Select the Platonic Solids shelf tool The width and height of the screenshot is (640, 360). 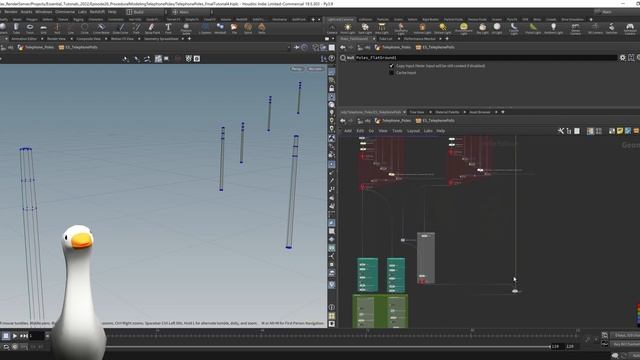[x=186, y=29]
